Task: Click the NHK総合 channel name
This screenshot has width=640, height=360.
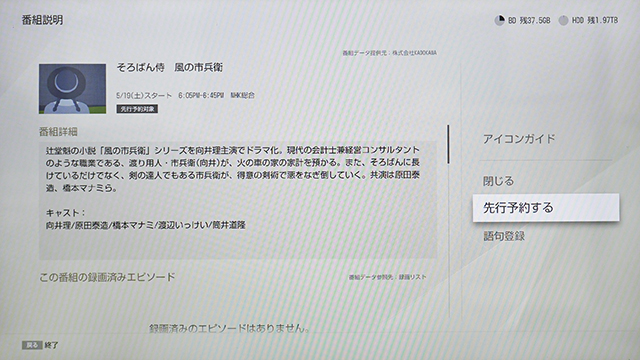Action: (x=242, y=96)
